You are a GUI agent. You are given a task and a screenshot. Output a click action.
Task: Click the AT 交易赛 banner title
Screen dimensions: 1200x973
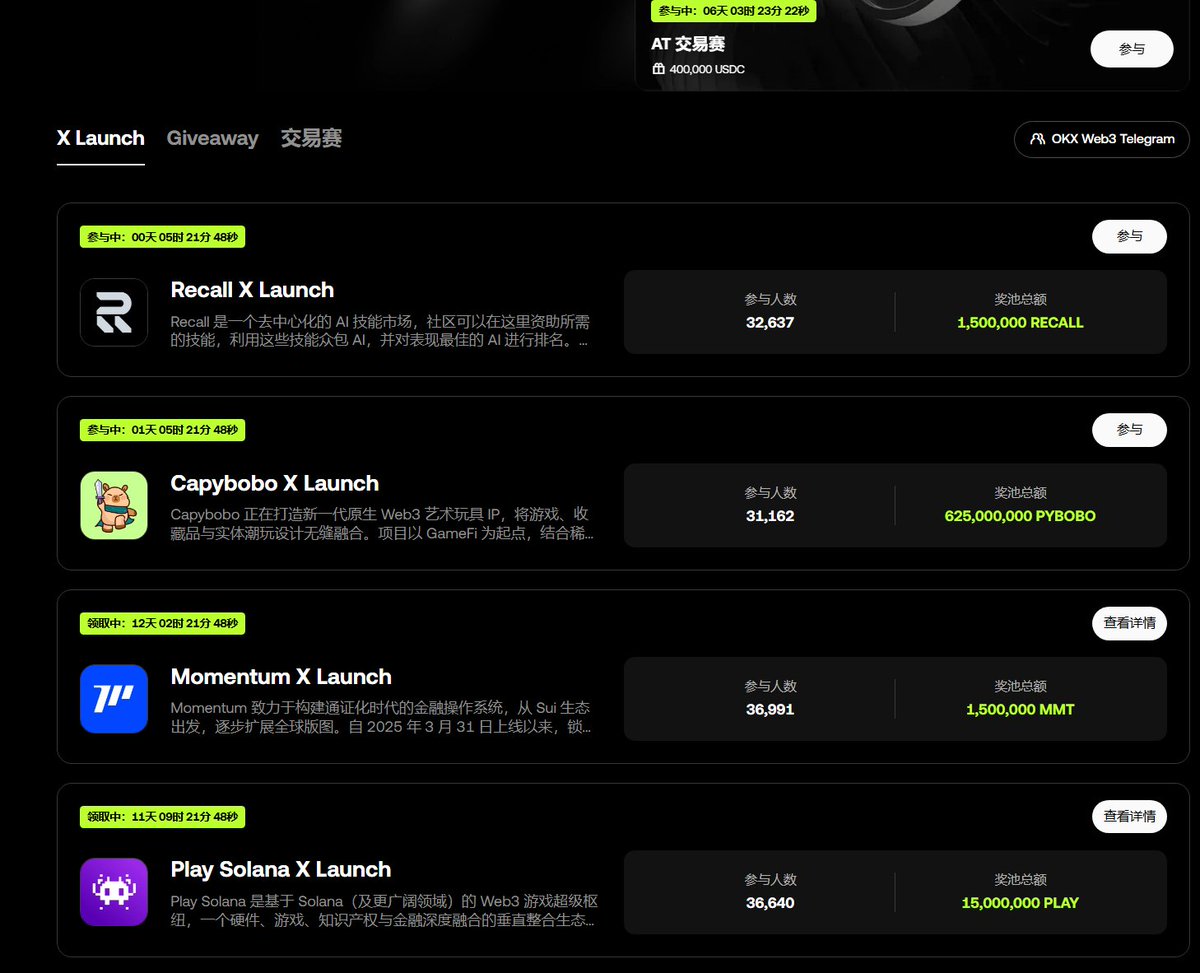688,44
